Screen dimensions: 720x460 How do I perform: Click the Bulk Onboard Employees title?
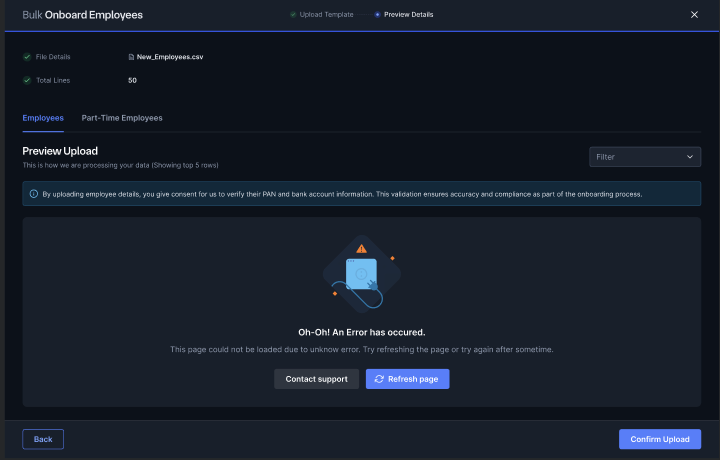pyautogui.click(x=83, y=15)
